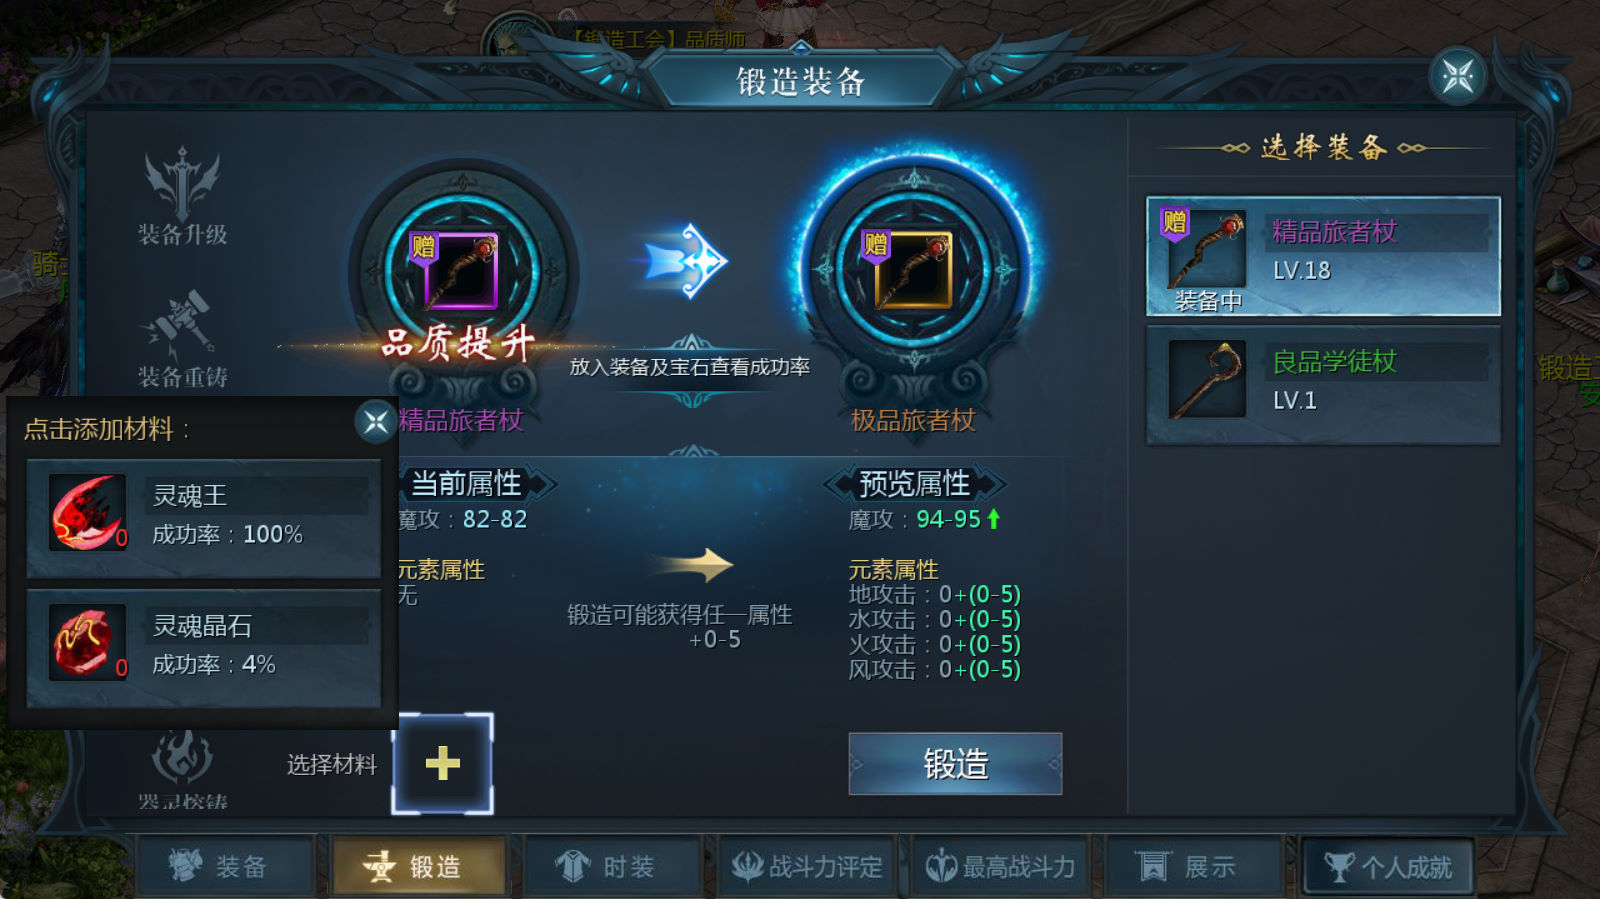The width and height of the screenshot is (1600, 899).
Task: Open the 最高战斗力 tab
Action: tap(1000, 866)
